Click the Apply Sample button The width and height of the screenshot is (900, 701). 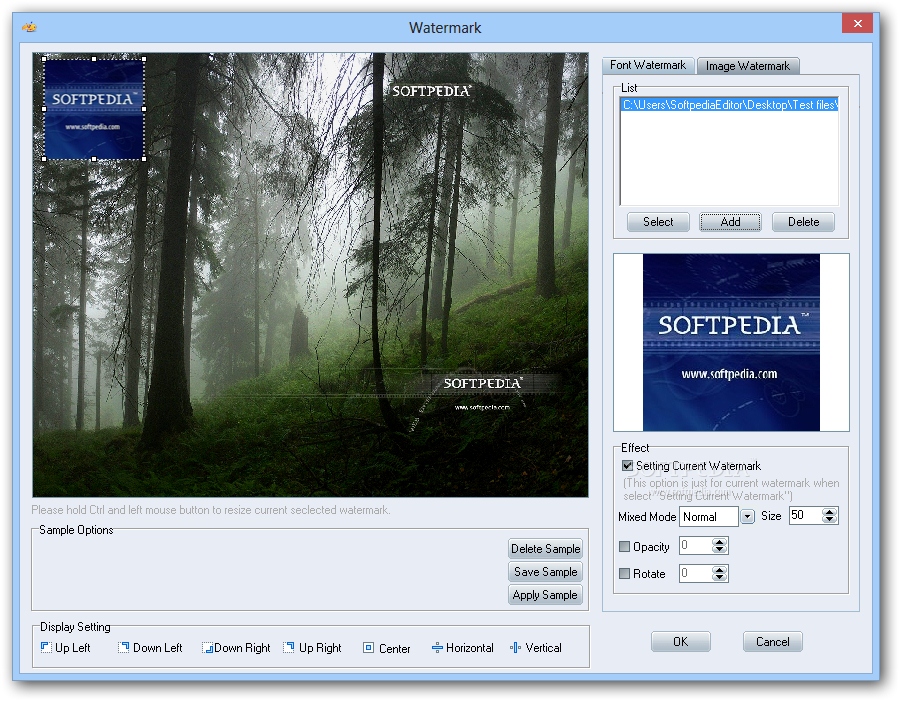[545, 595]
